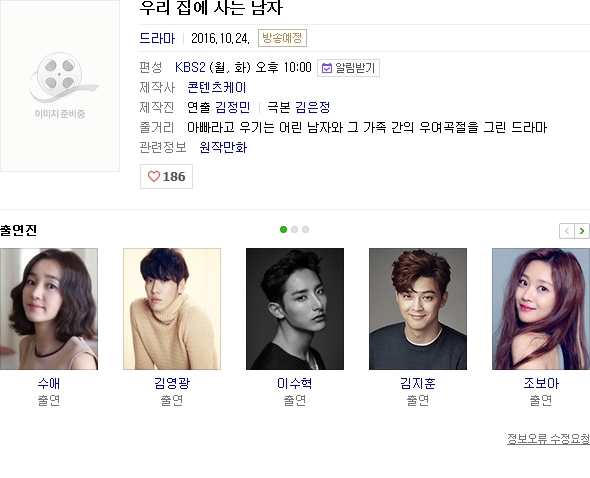Viewport: 590px width, 478px height.
Task: Open the 김영광 name link
Action: click(172, 383)
